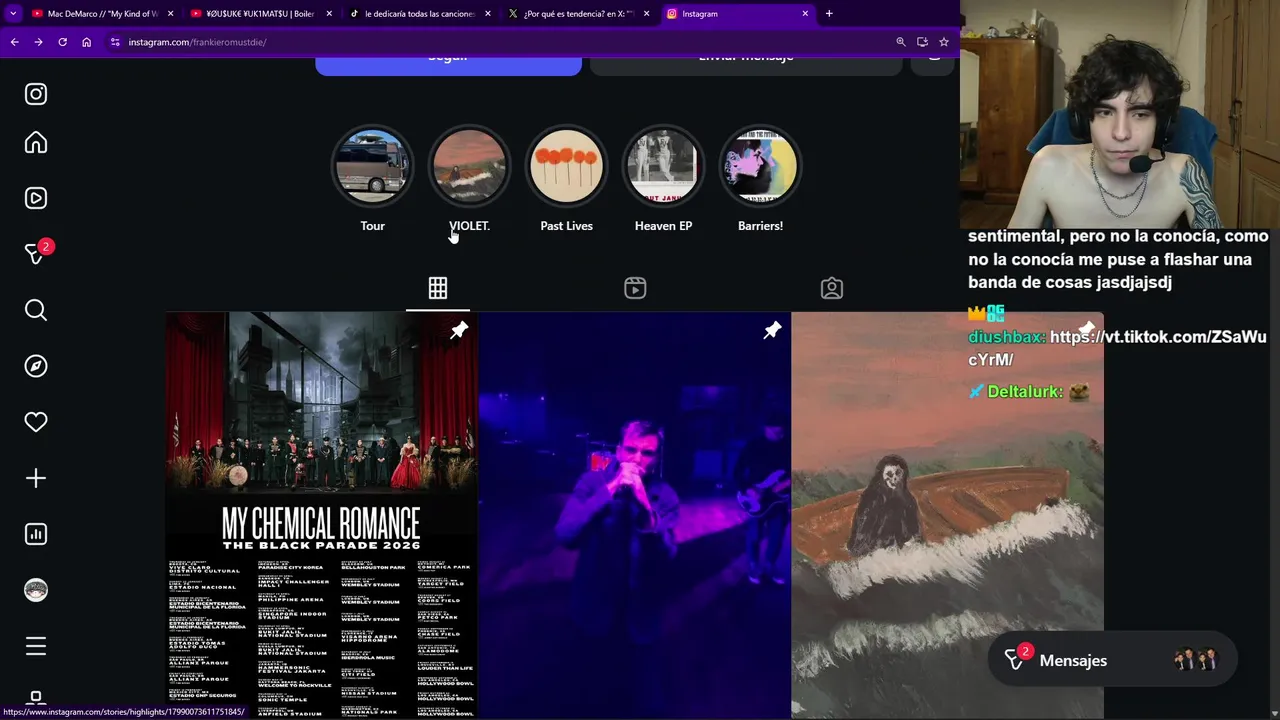The height and width of the screenshot is (720, 1280).
Task: Open Instagram search magnifier in sidebar
Action: [x=36, y=310]
